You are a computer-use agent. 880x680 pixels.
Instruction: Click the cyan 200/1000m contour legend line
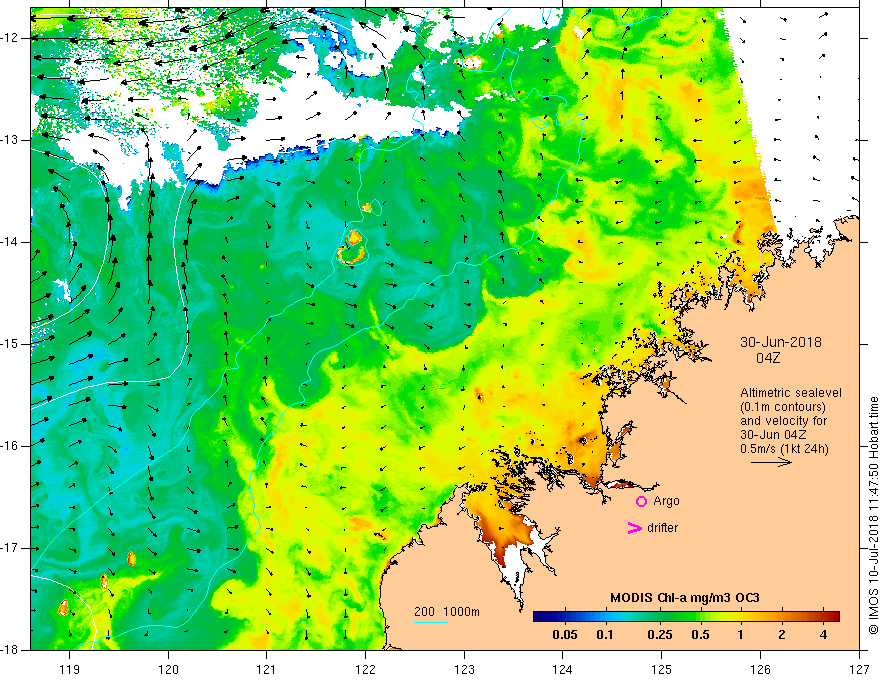click(x=430, y=622)
